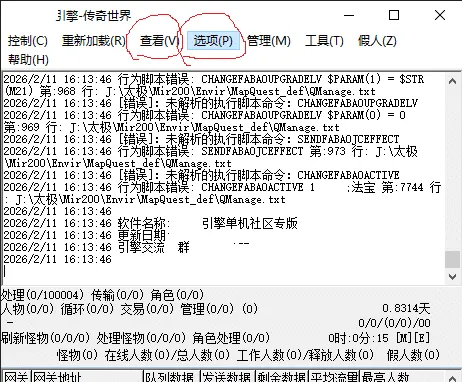462x382 pixels.
Task: Click the 循环(0/0) status text
Action: [x=87, y=309]
